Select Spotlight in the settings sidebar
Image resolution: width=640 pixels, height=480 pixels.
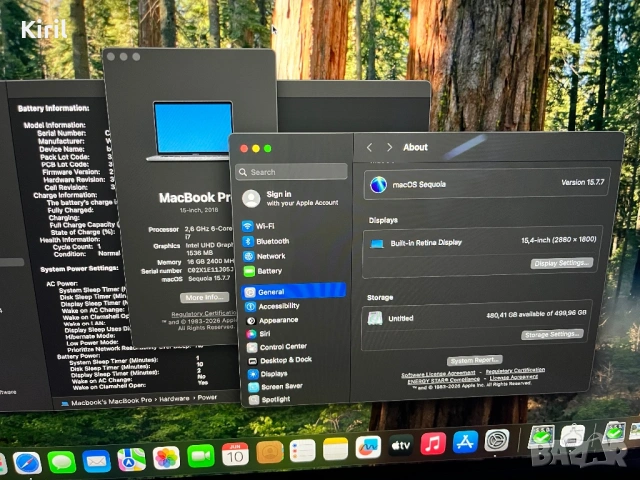coord(269,399)
